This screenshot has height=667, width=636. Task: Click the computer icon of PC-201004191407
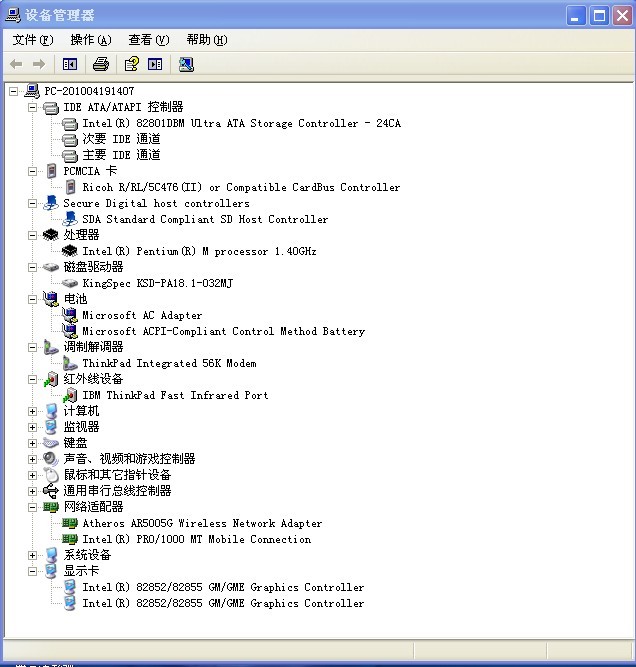32,91
